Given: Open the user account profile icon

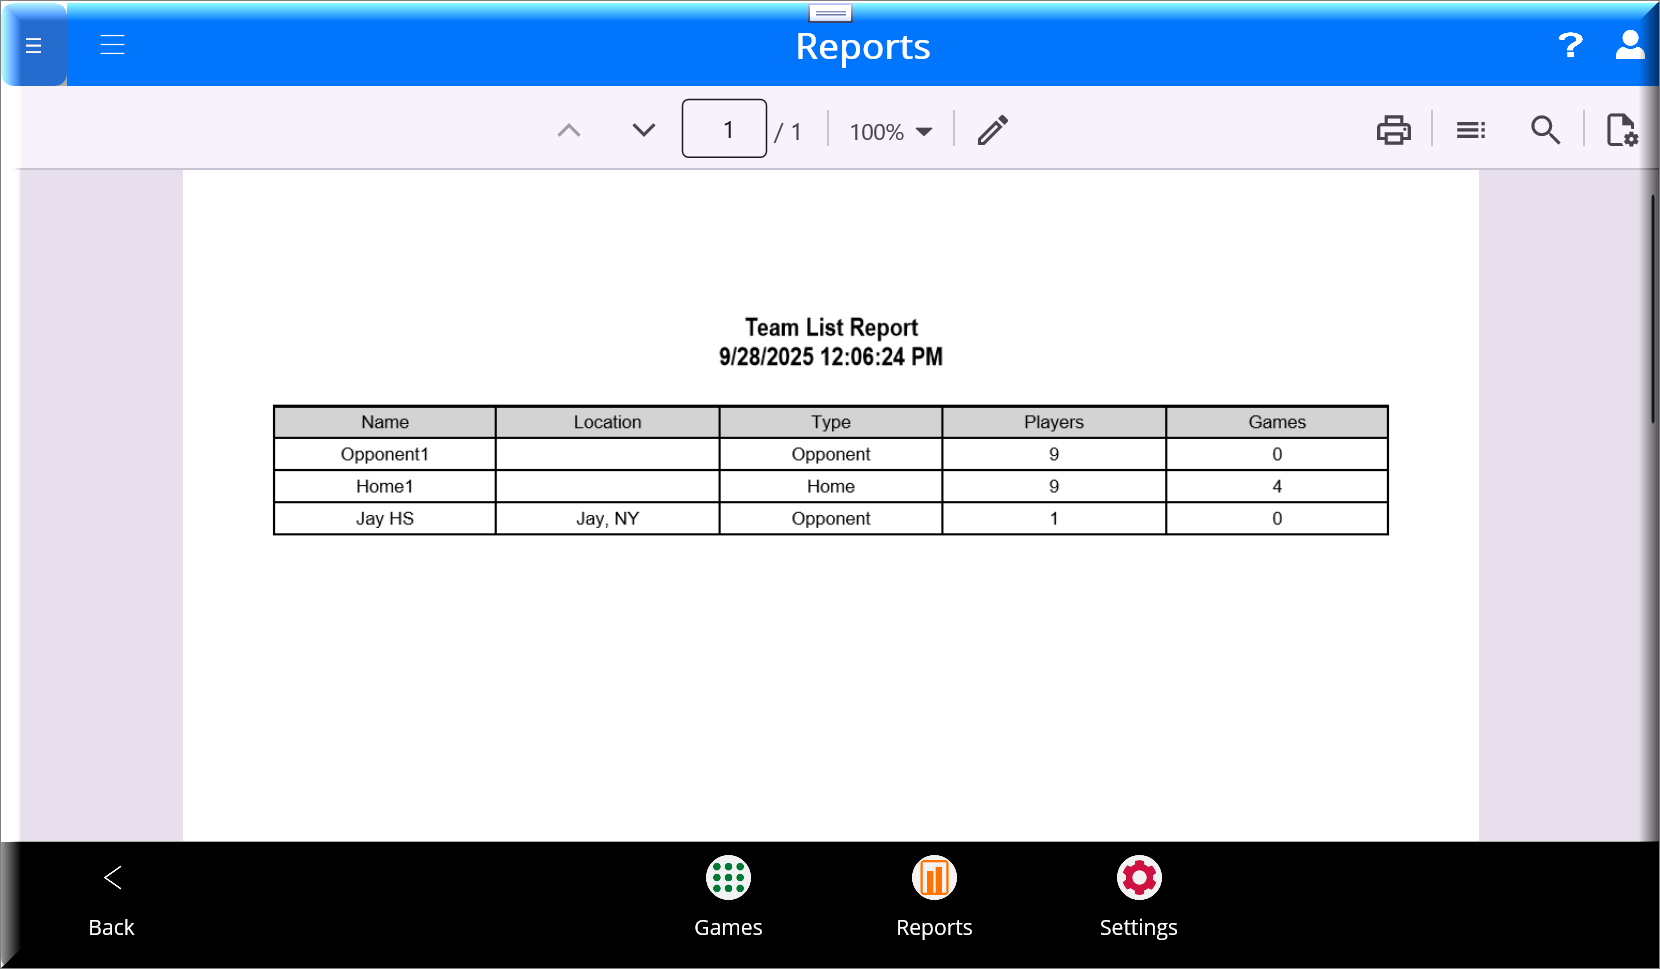Looking at the screenshot, I should tap(1630, 45).
